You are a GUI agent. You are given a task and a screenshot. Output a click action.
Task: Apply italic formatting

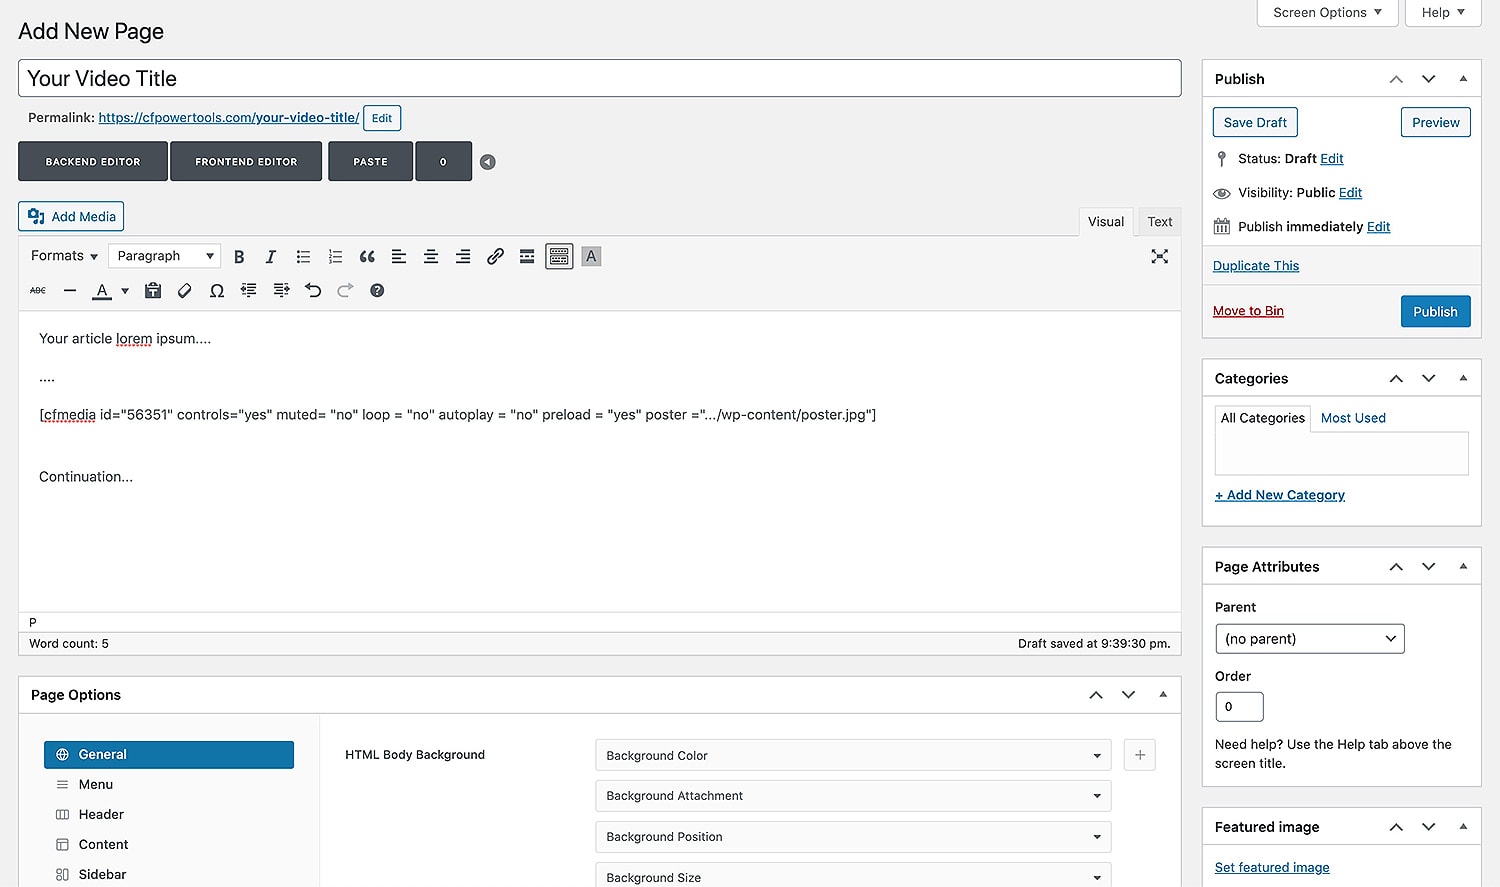pyautogui.click(x=270, y=257)
